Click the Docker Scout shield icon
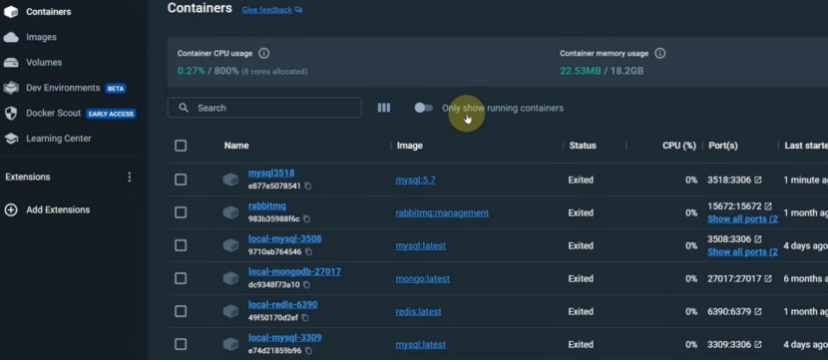The height and width of the screenshot is (362, 828). tap(11, 113)
